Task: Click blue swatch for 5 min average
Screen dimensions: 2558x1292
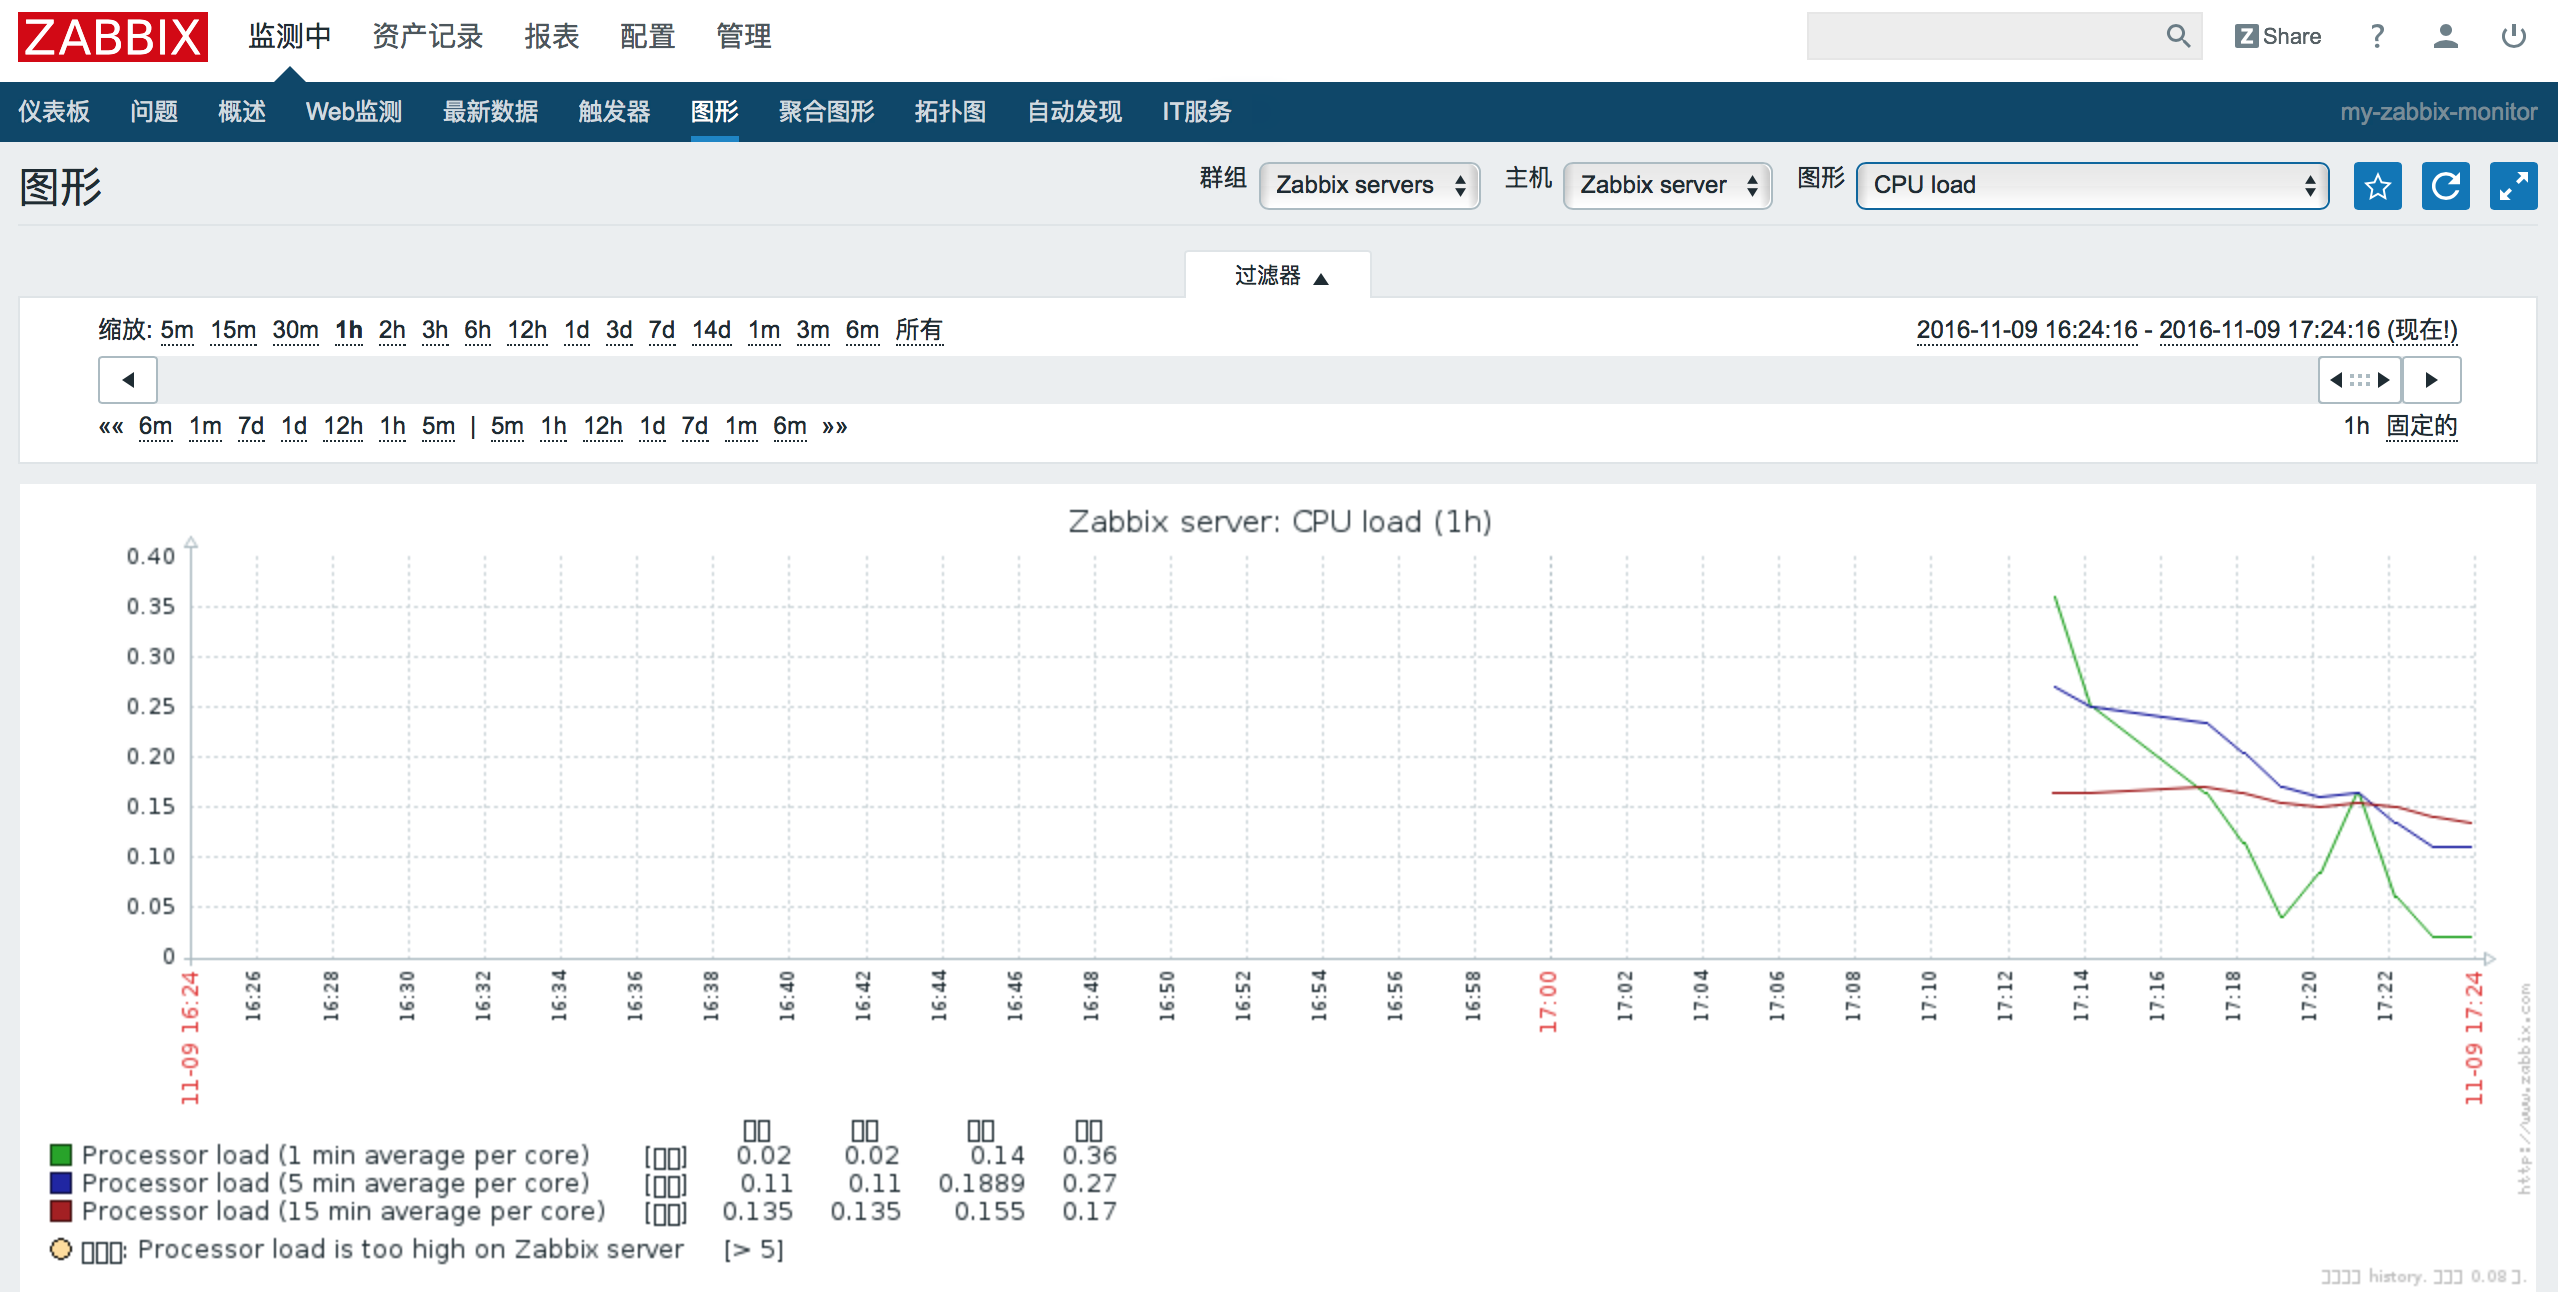Action: 61,1183
